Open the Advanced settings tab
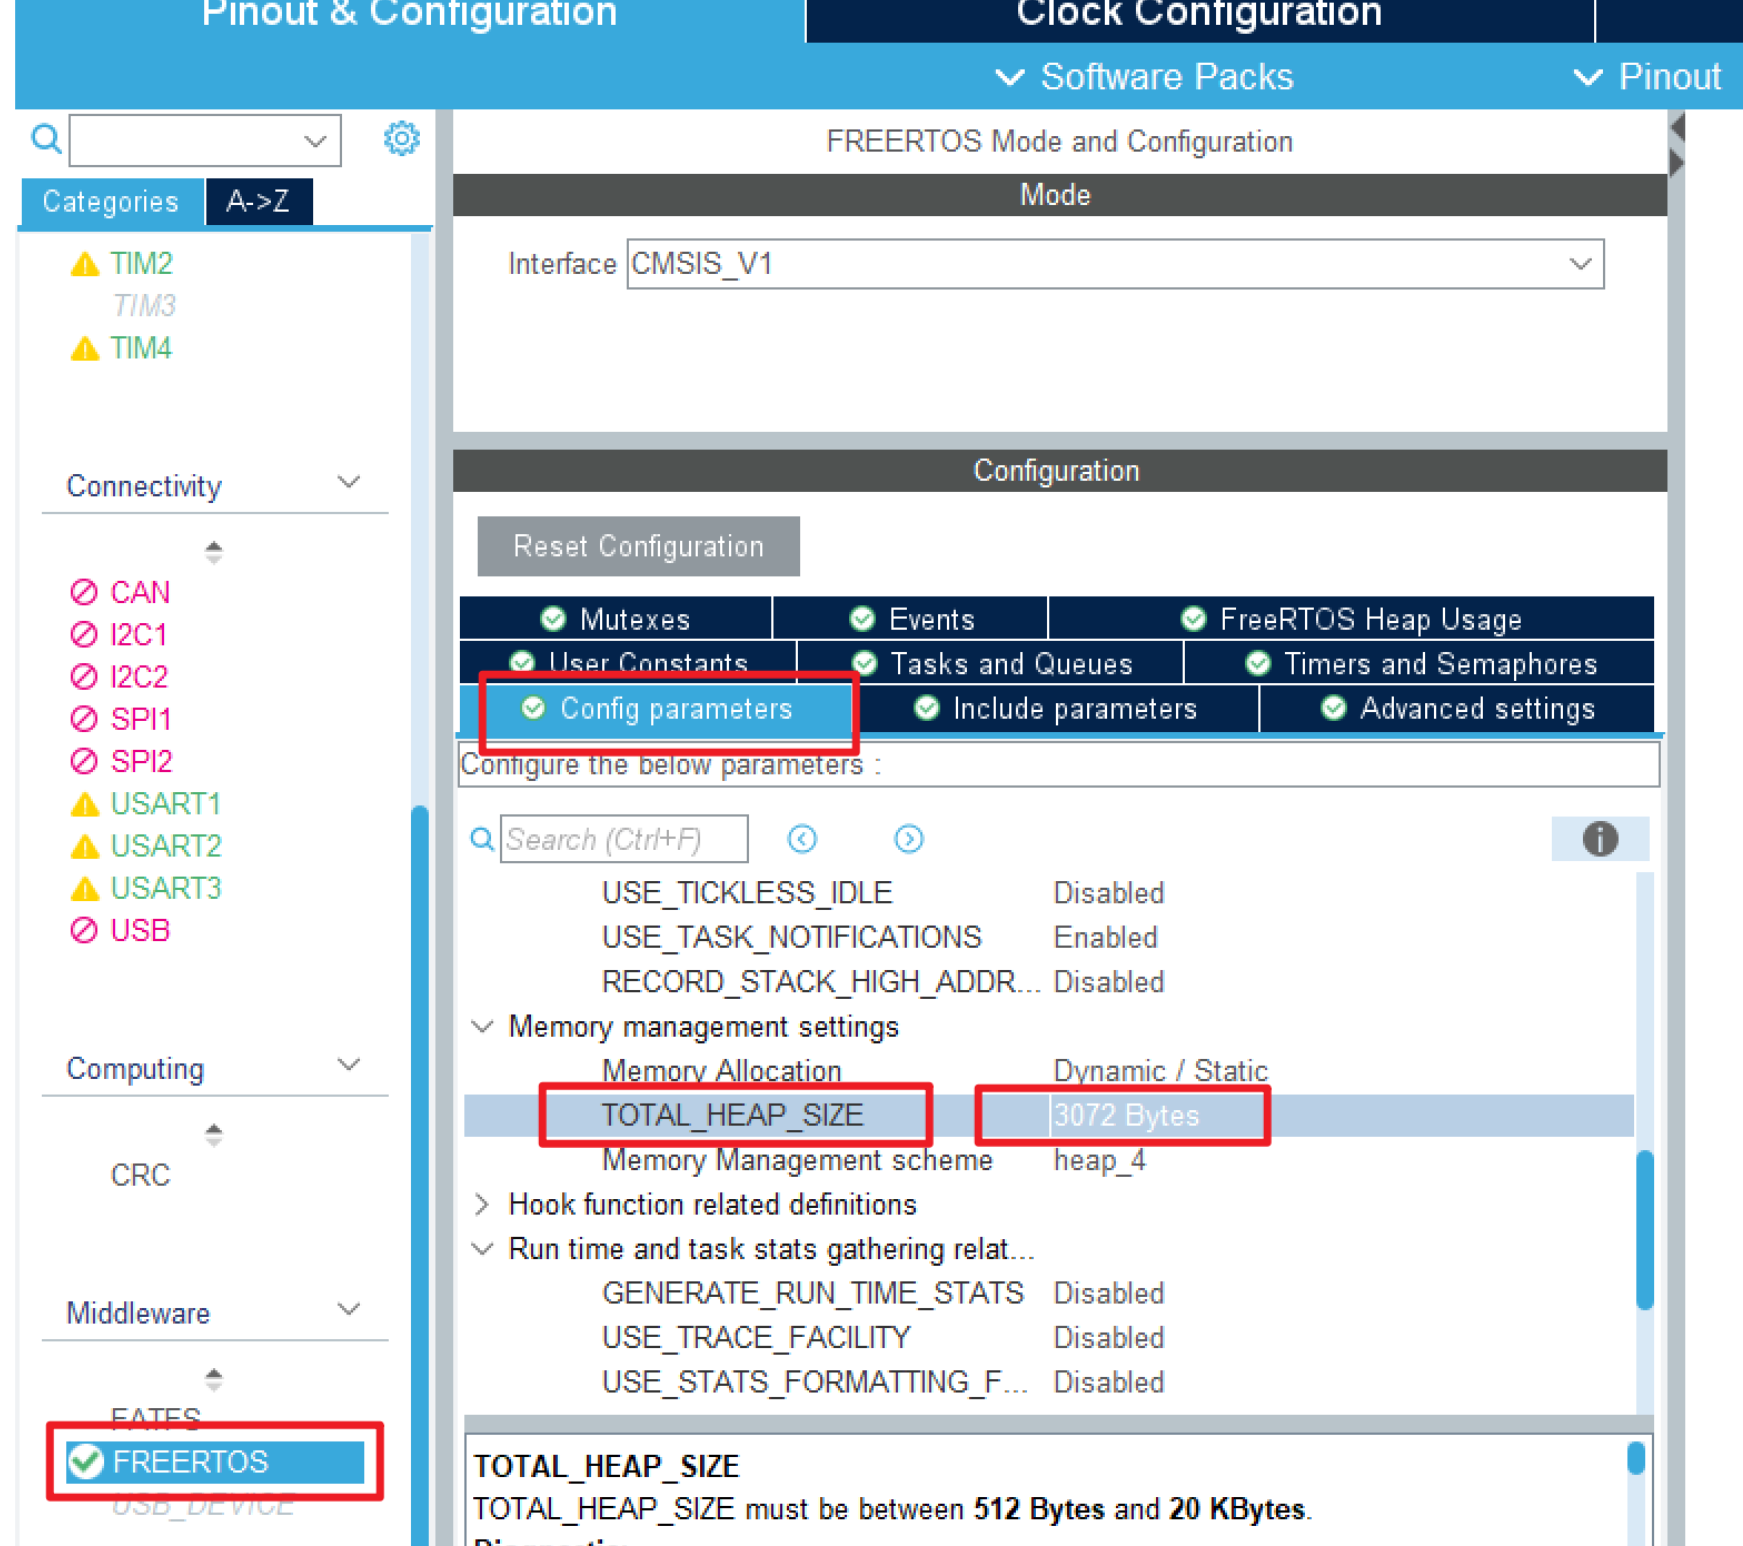 pyautogui.click(x=1457, y=709)
